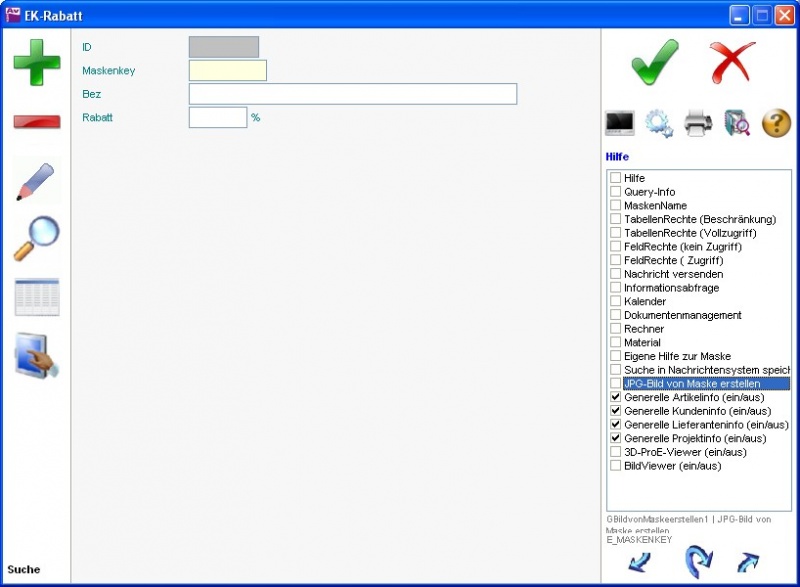Select the pencil edit icon
The width and height of the screenshot is (800, 587).
pyautogui.click(x=37, y=181)
